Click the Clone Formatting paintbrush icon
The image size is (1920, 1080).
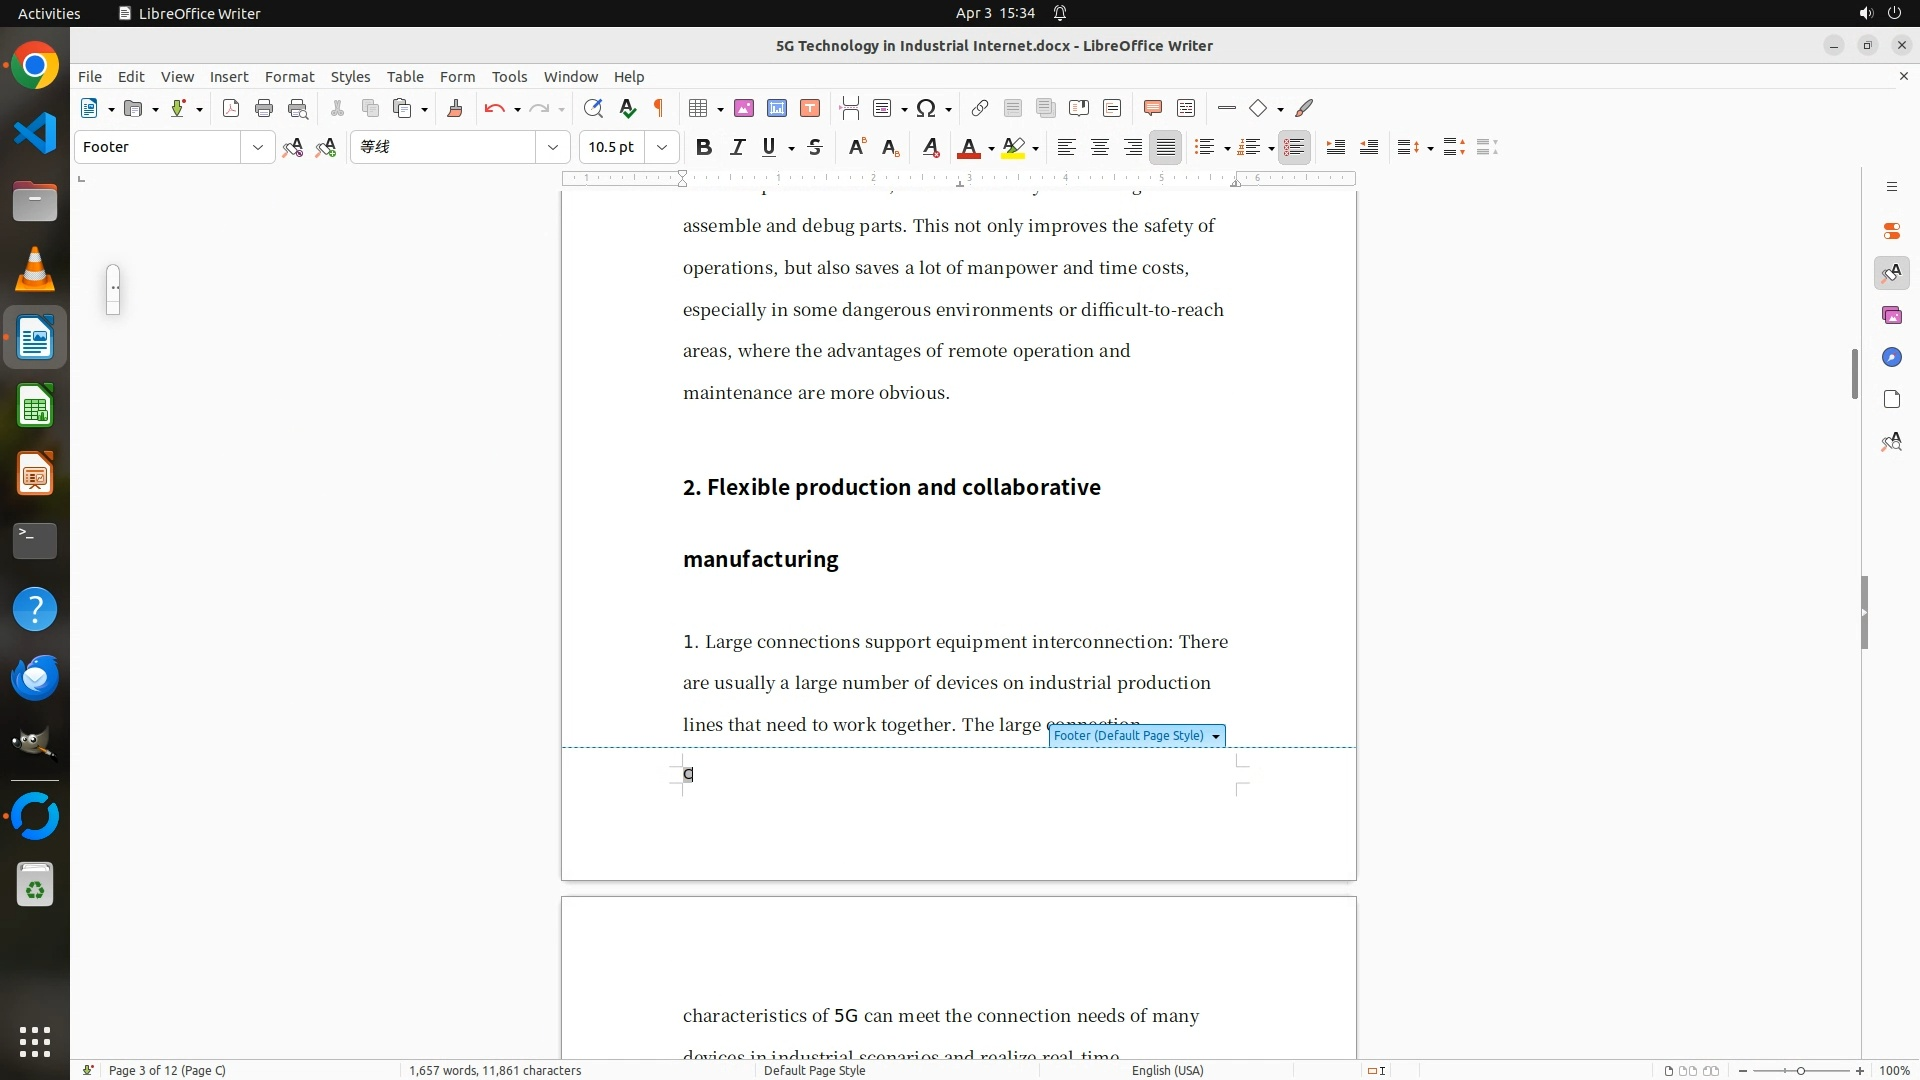455,108
